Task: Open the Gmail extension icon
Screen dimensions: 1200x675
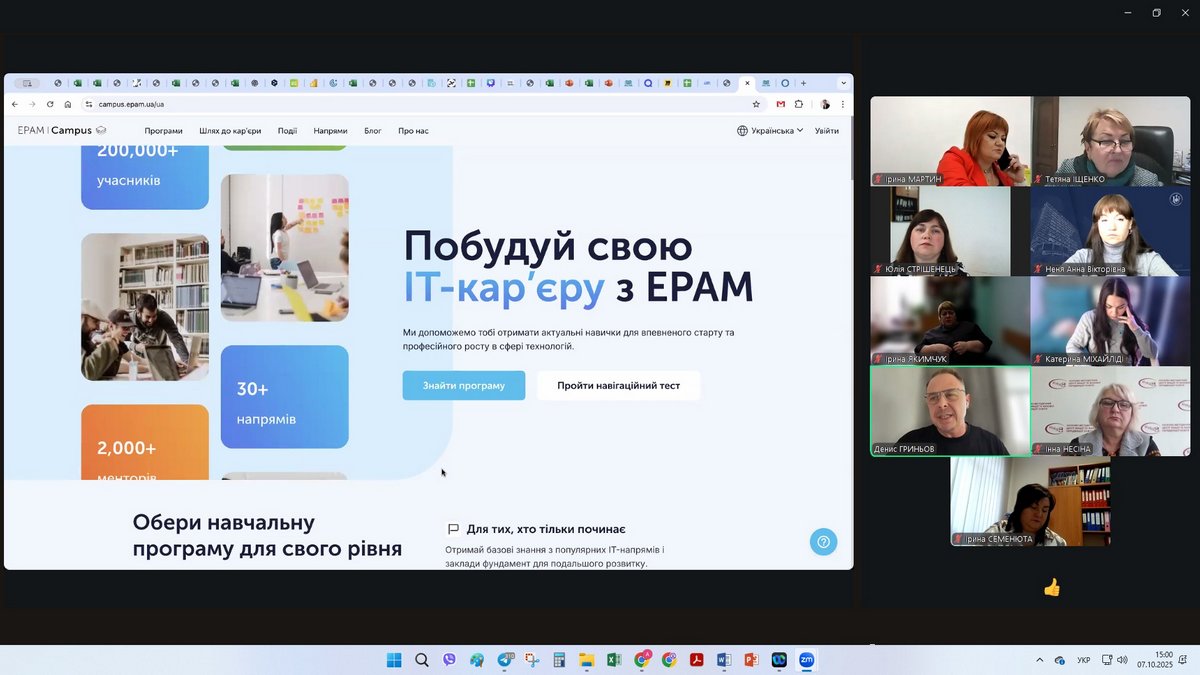Action: coord(781,104)
